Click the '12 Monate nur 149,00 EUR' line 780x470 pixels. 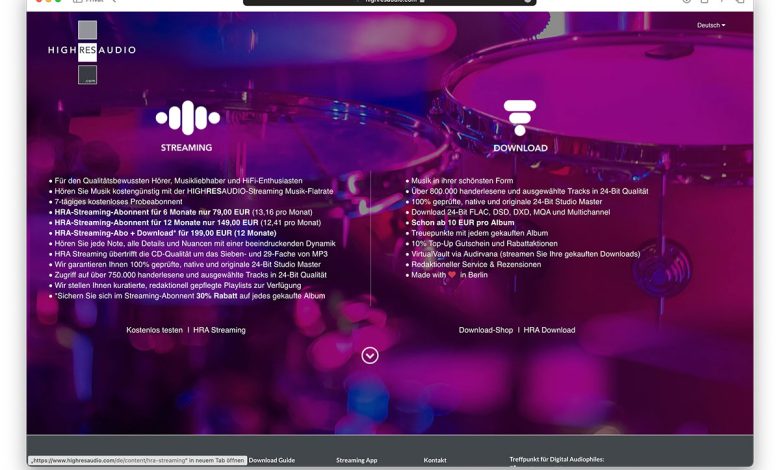[188, 222]
